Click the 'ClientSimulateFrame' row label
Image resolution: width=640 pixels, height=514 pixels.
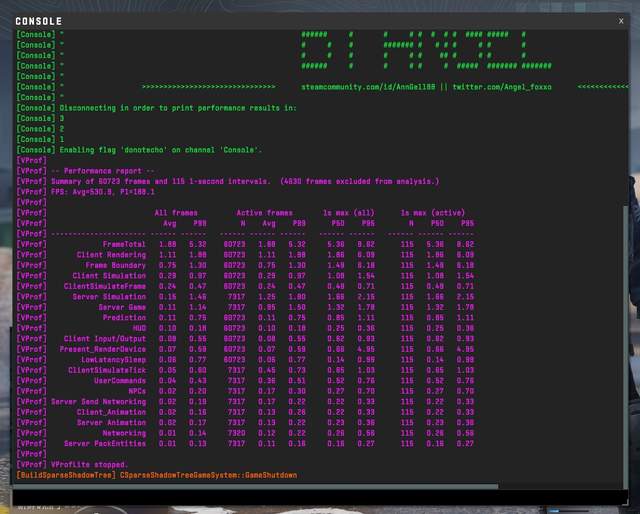click(x=105, y=286)
